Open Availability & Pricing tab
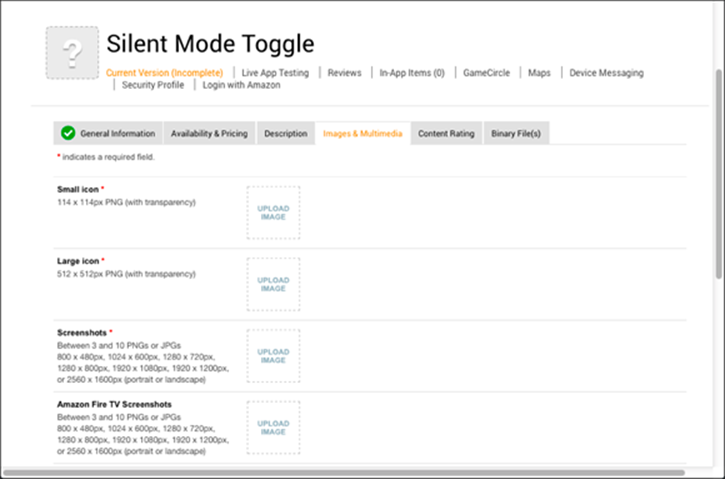 pos(209,133)
